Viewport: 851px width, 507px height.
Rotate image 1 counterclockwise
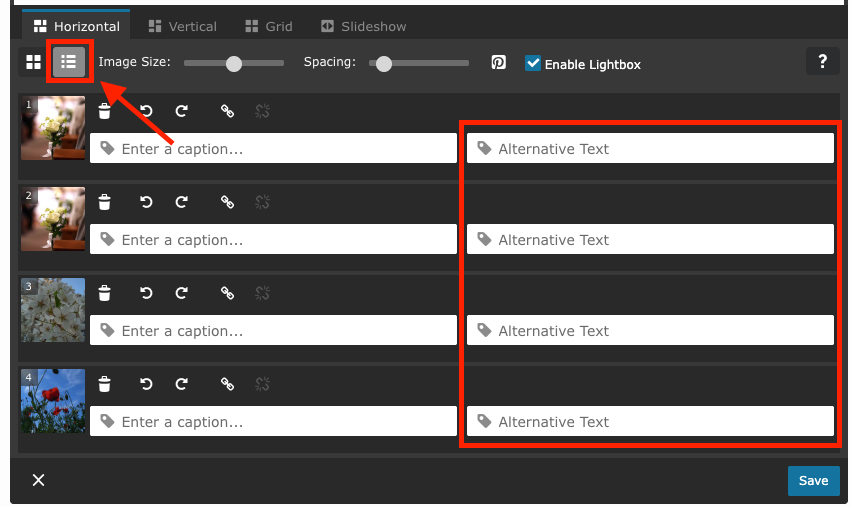[146, 111]
